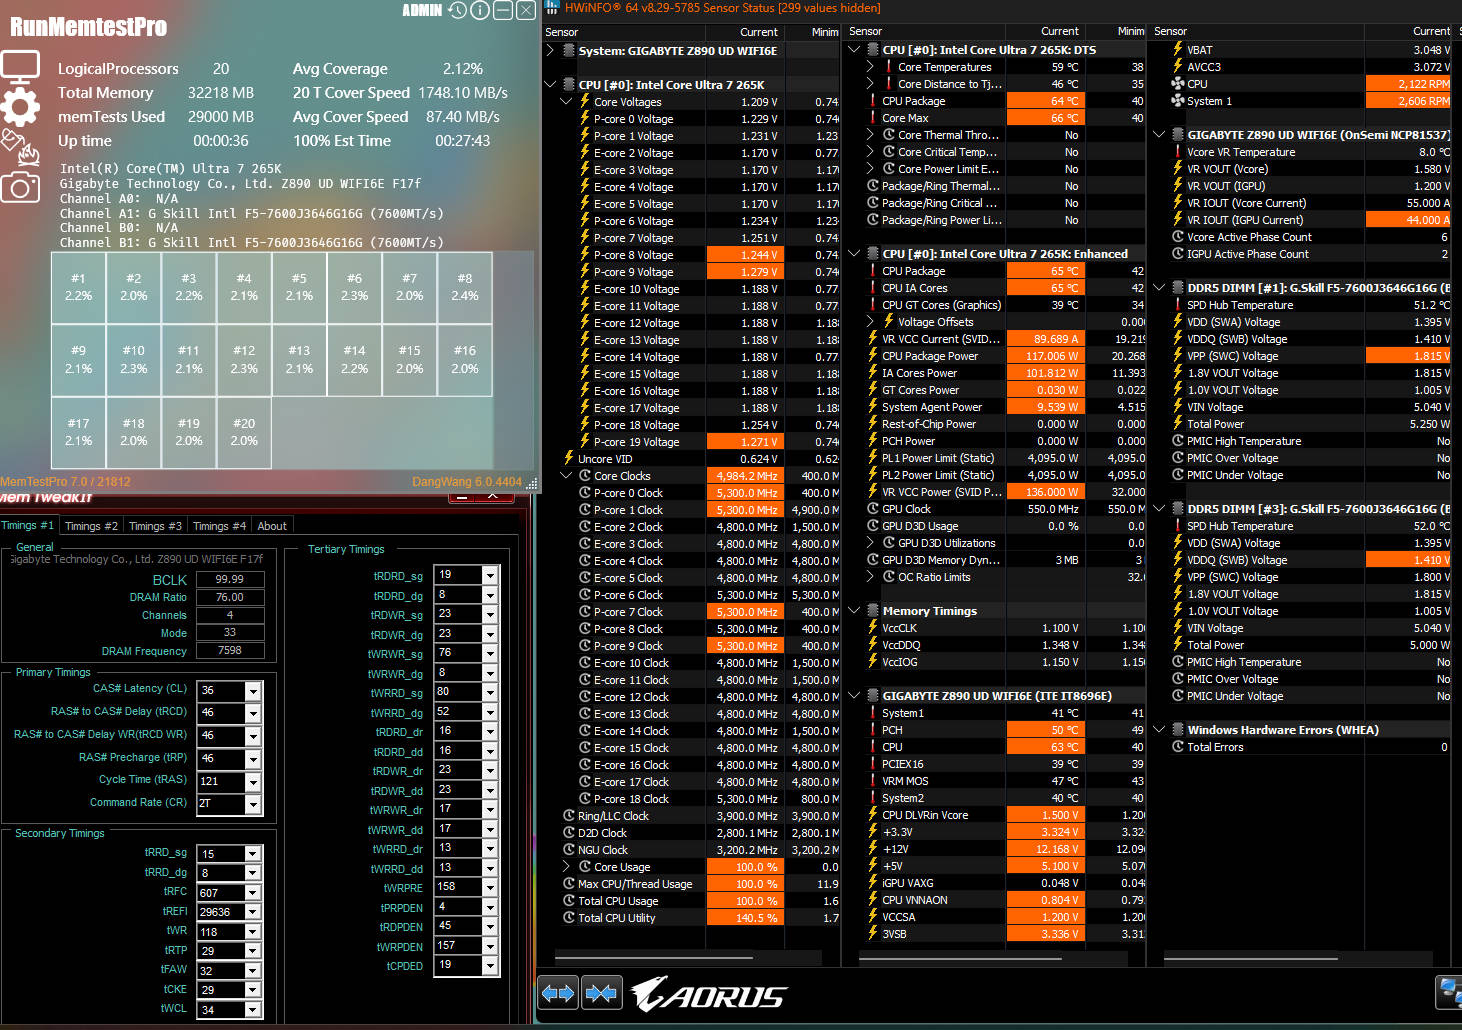Click the lightning icon beside Uncore VID
1462x1030 pixels.
pyautogui.click(x=569, y=459)
